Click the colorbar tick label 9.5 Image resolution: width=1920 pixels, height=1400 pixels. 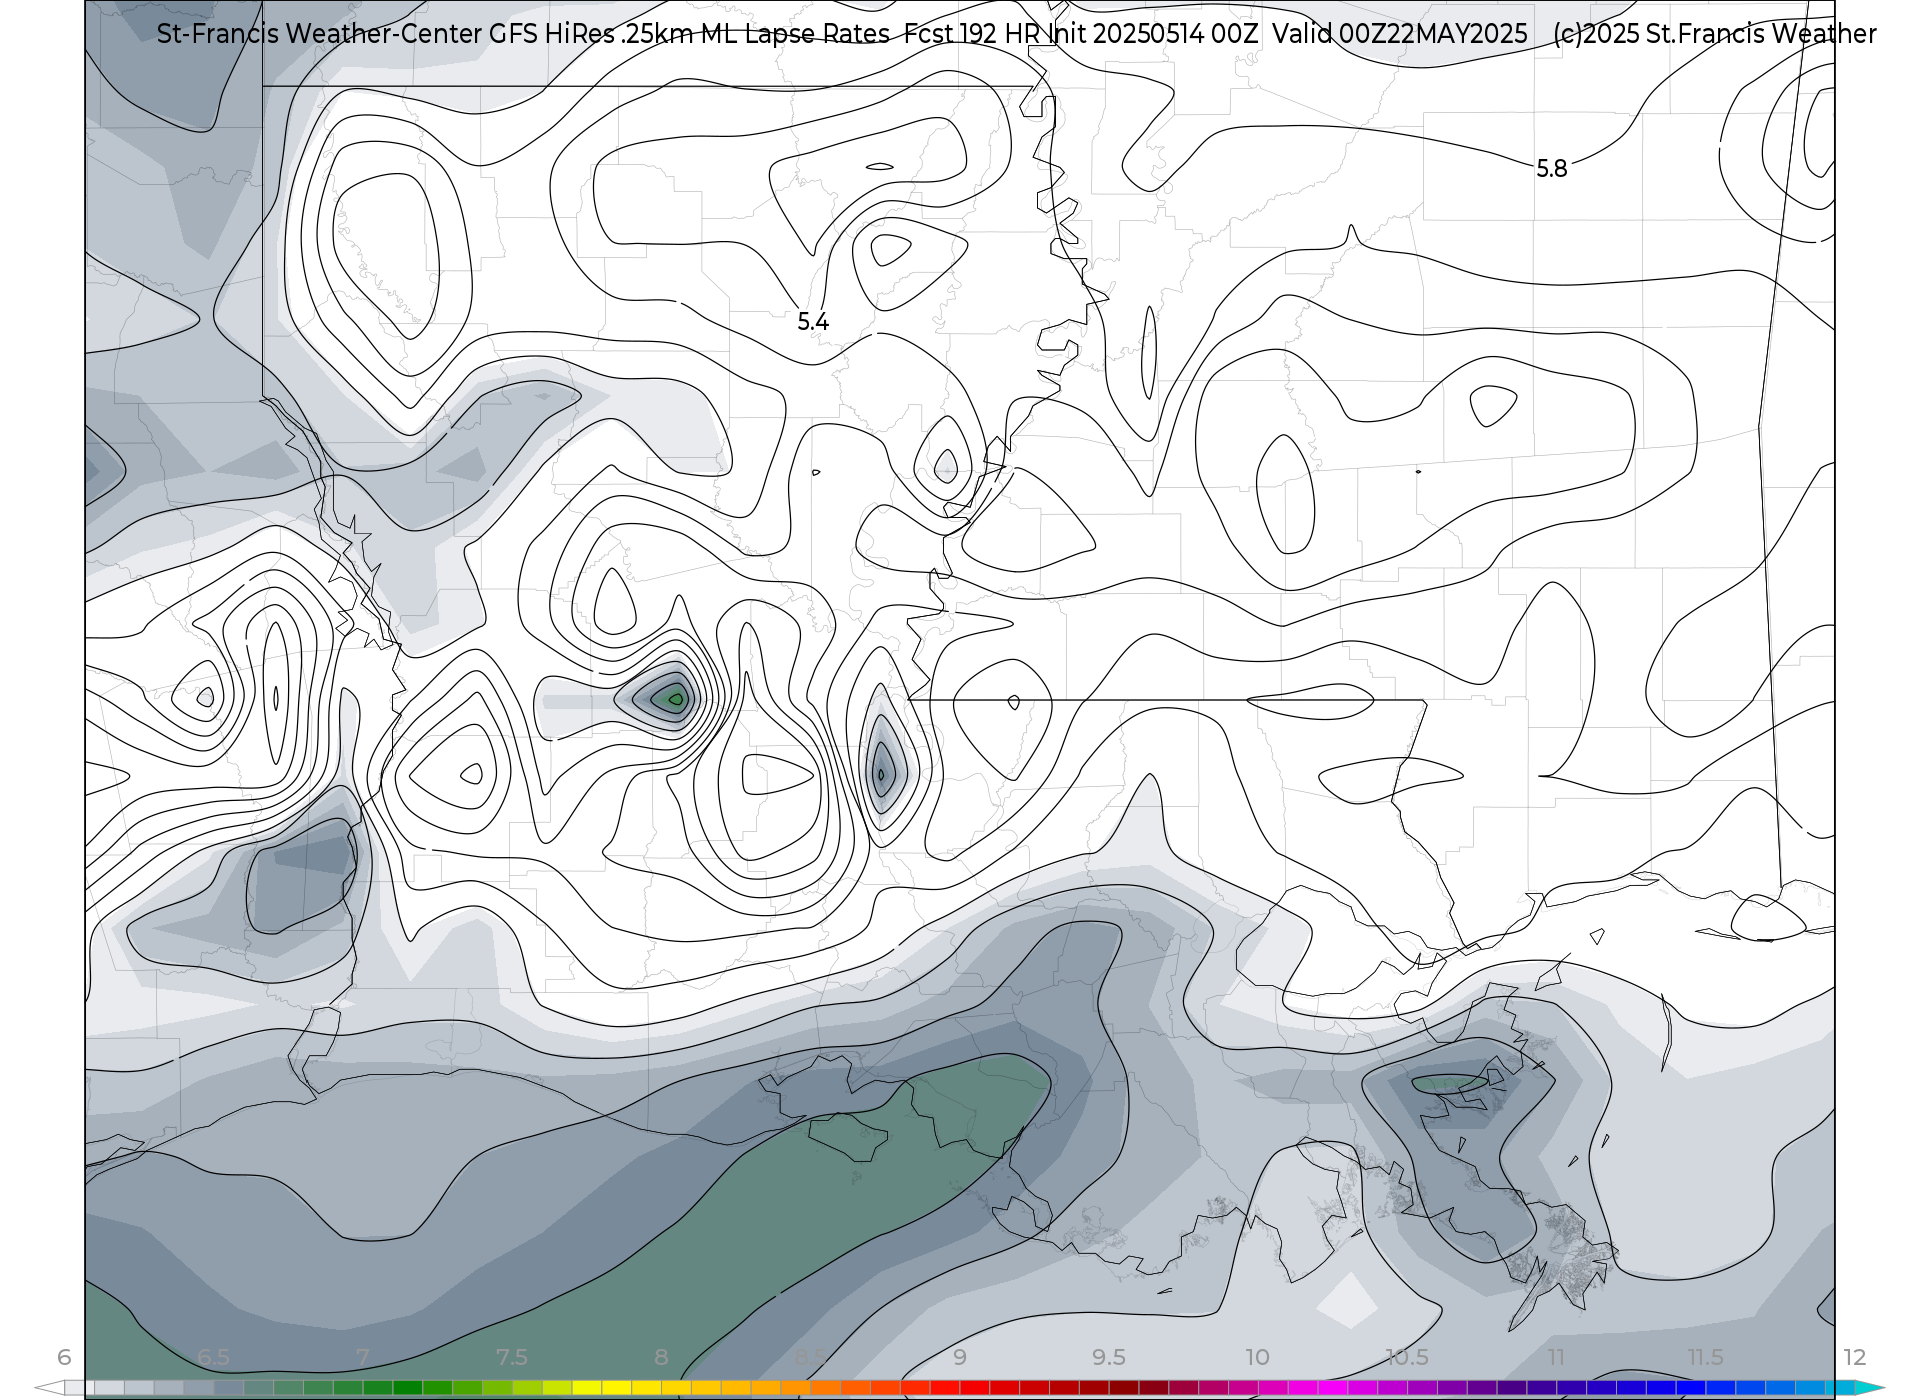(x=1108, y=1357)
